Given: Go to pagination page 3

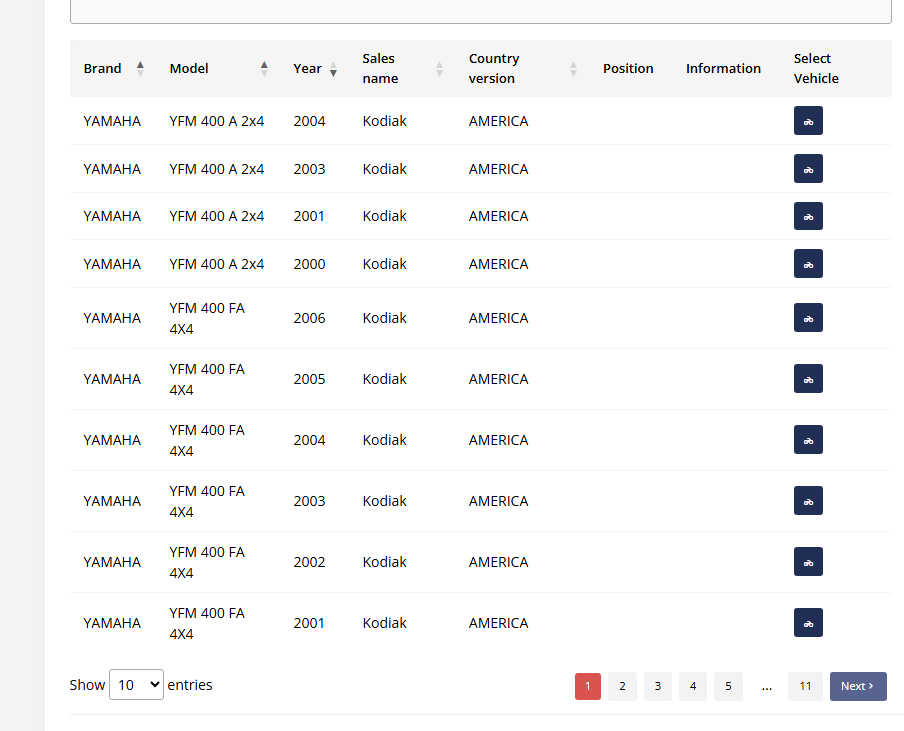Looking at the screenshot, I should tap(657, 686).
